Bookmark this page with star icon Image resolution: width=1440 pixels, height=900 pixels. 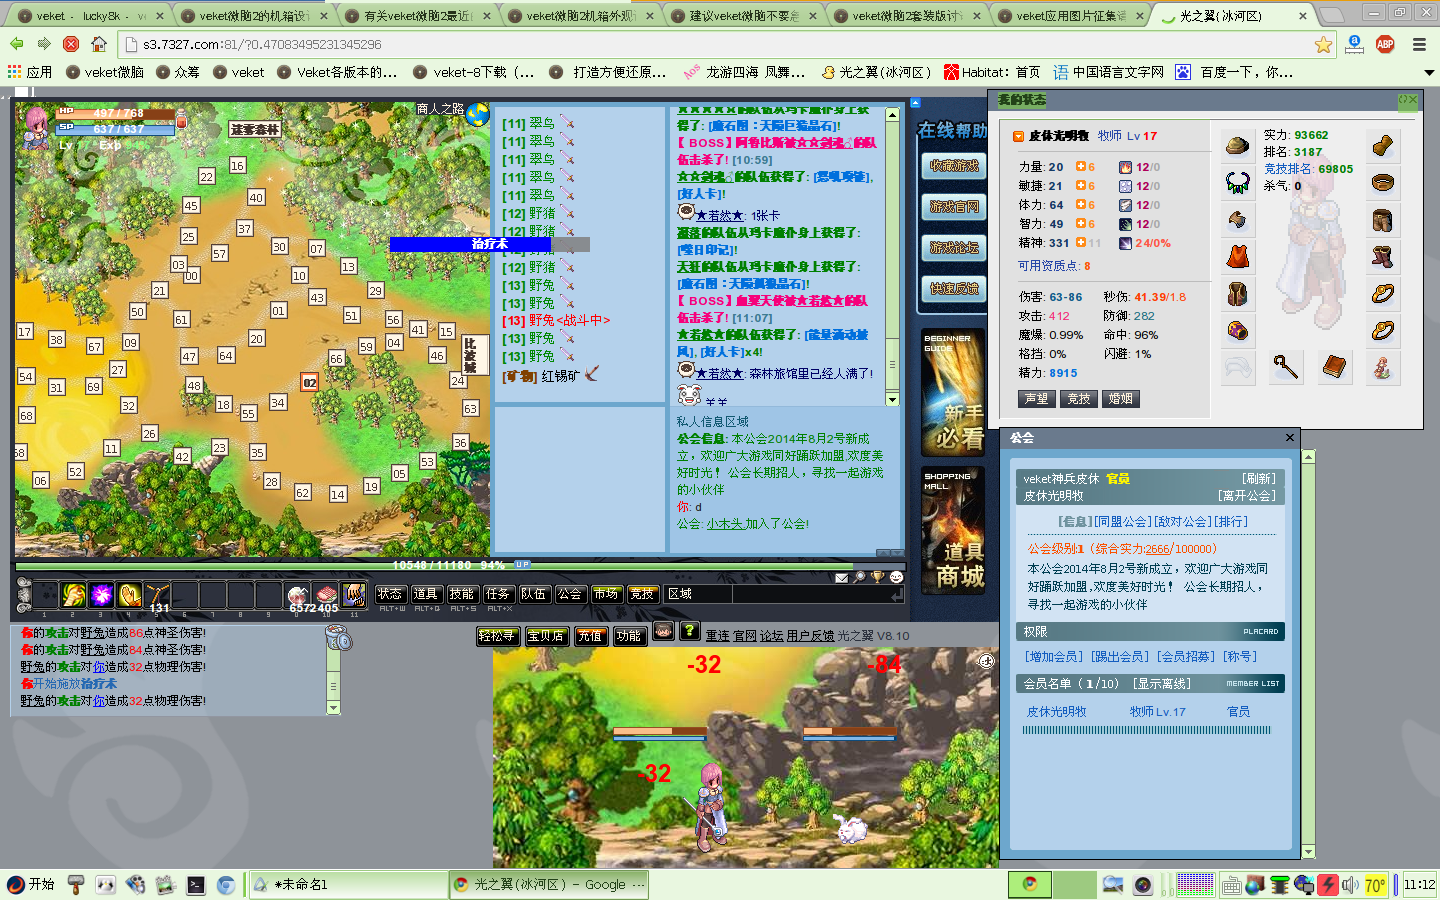[1323, 44]
